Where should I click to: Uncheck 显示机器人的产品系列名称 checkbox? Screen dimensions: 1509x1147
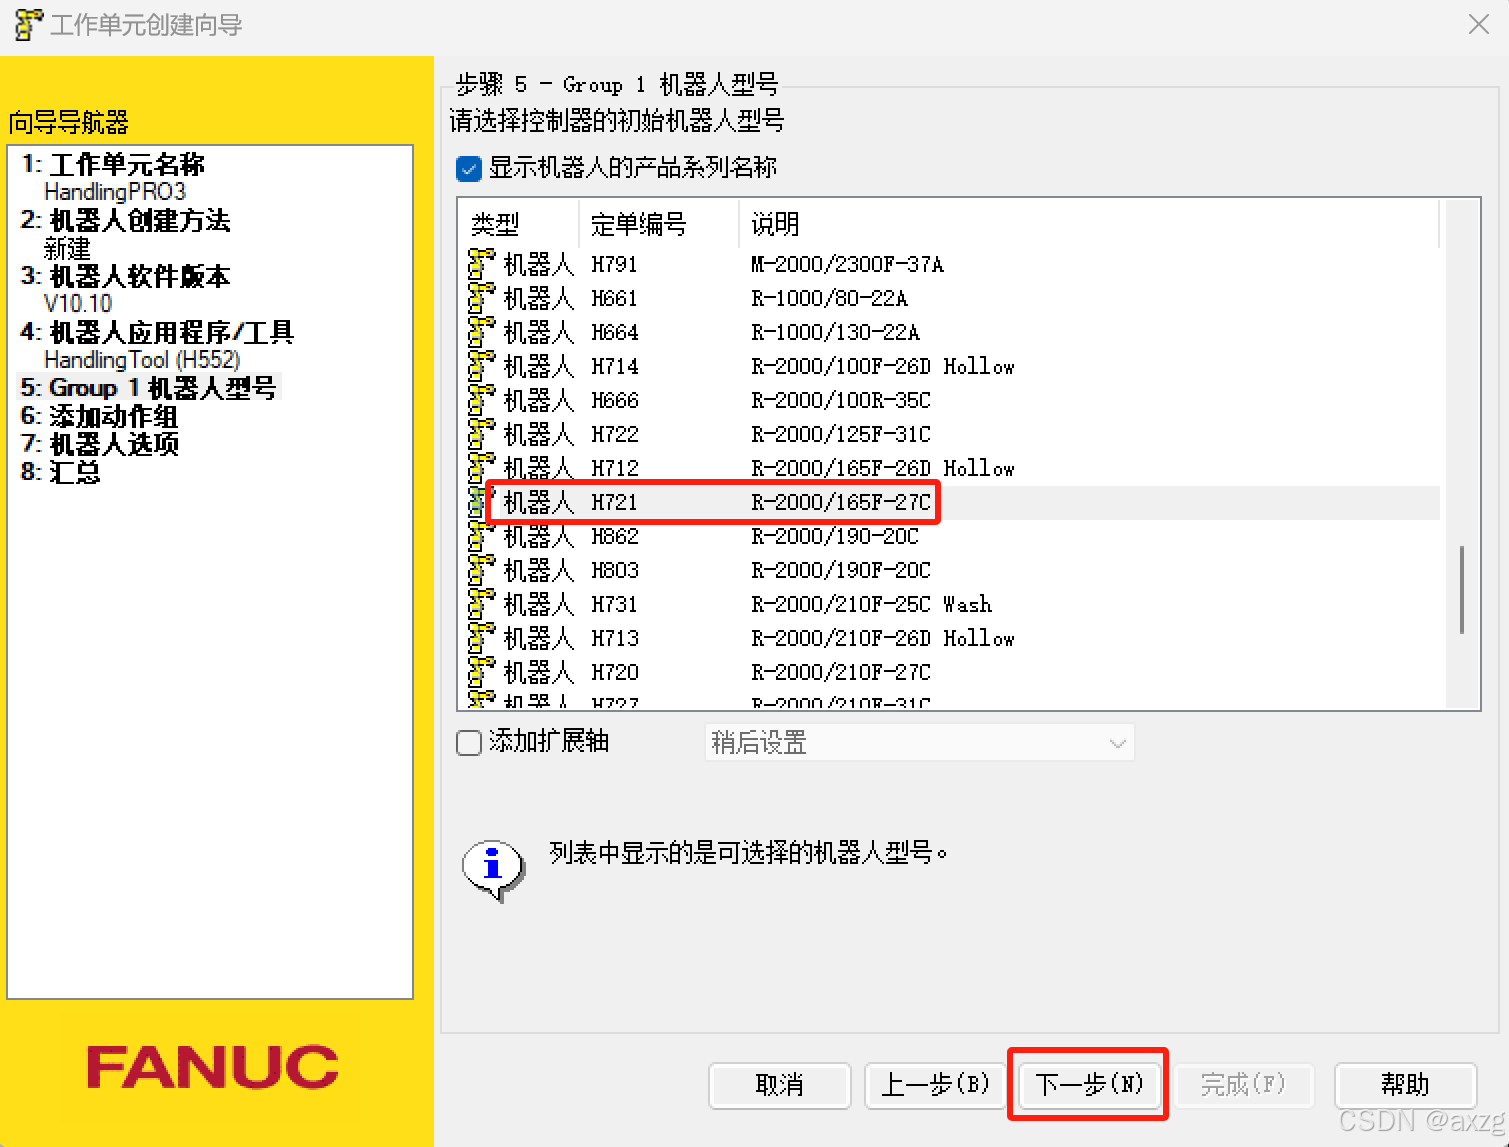pos(469,168)
